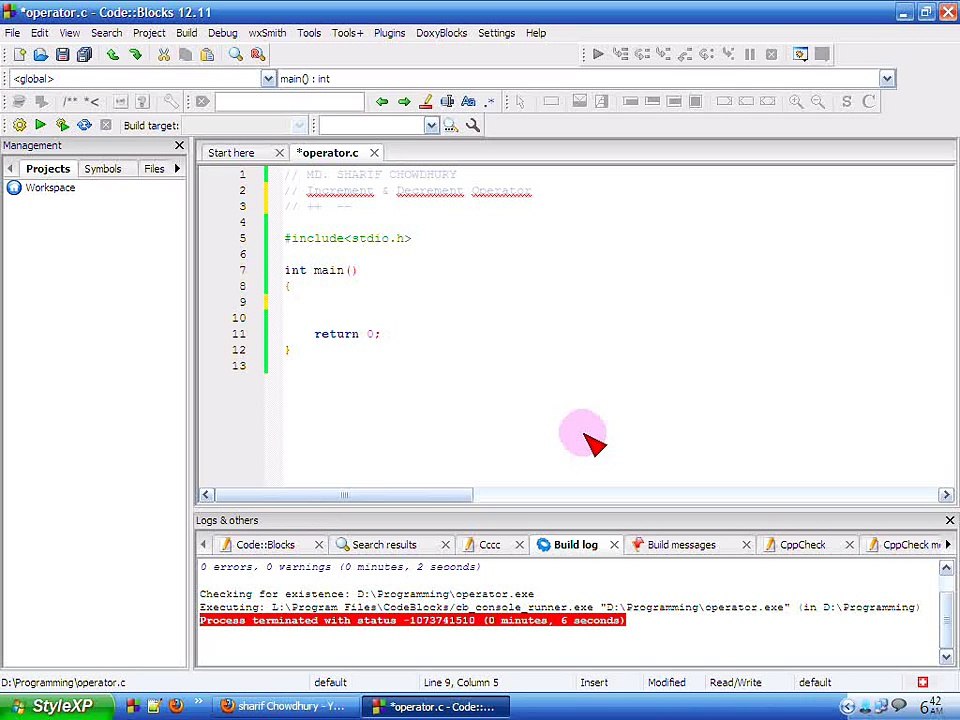Open the Debug menu
The width and height of the screenshot is (960, 720).
tap(222, 33)
